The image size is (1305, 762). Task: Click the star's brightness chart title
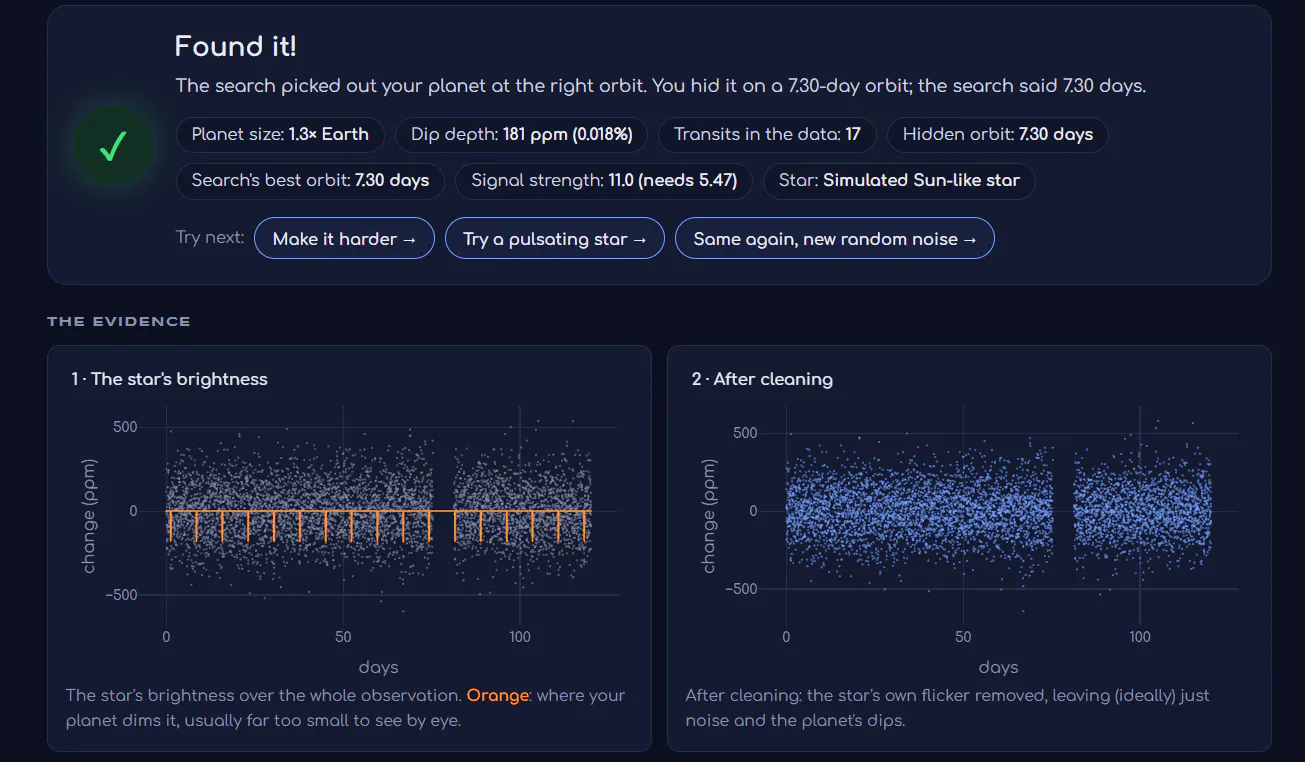[170, 379]
